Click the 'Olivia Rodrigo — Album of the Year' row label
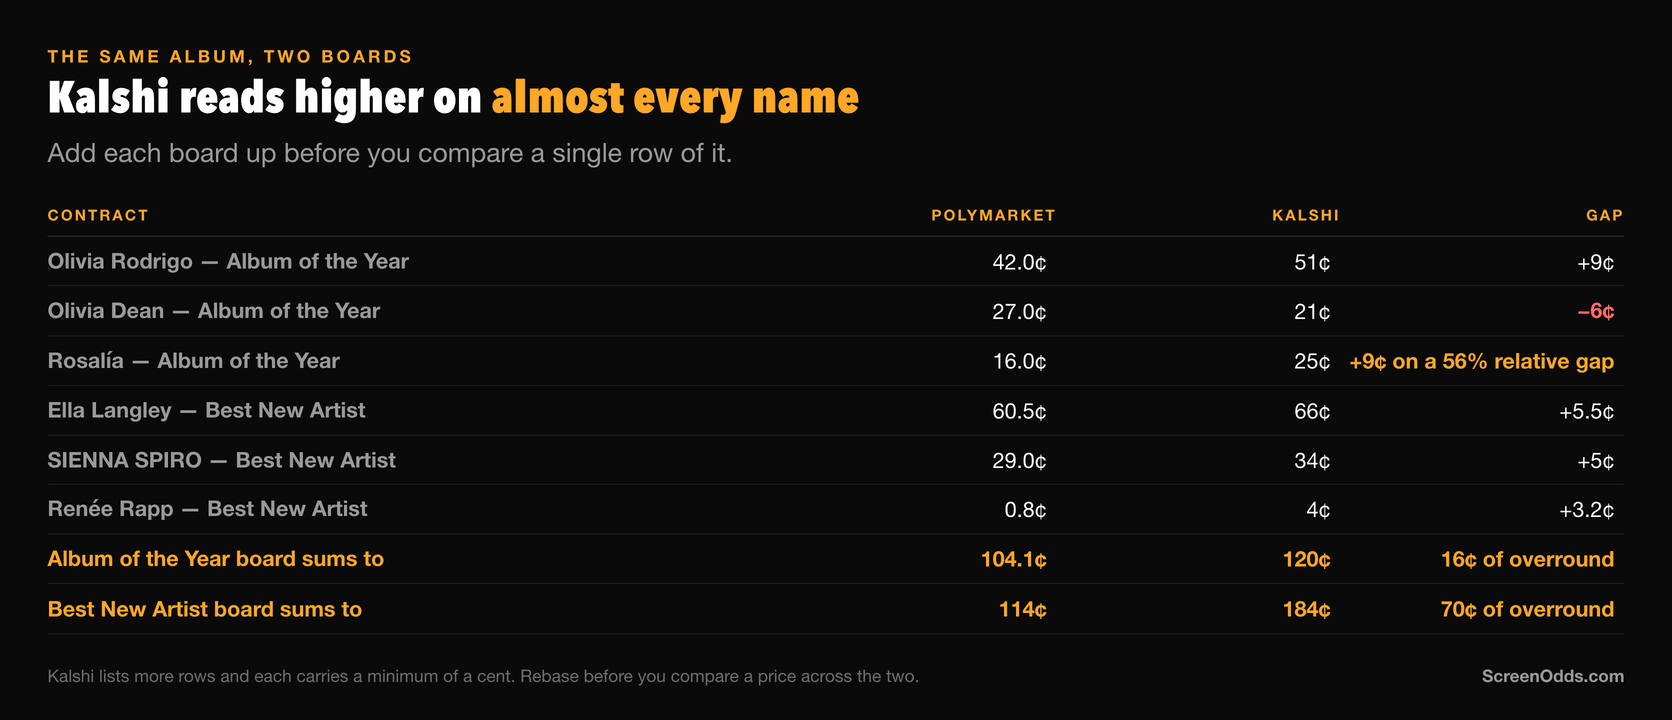 pos(228,261)
